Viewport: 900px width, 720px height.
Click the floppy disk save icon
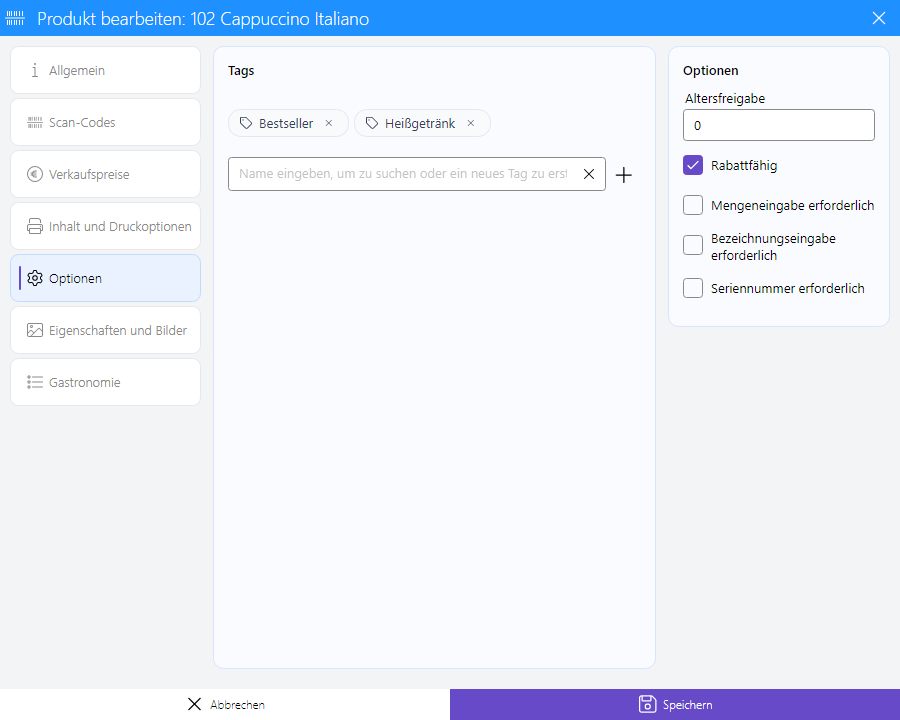[647, 704]
